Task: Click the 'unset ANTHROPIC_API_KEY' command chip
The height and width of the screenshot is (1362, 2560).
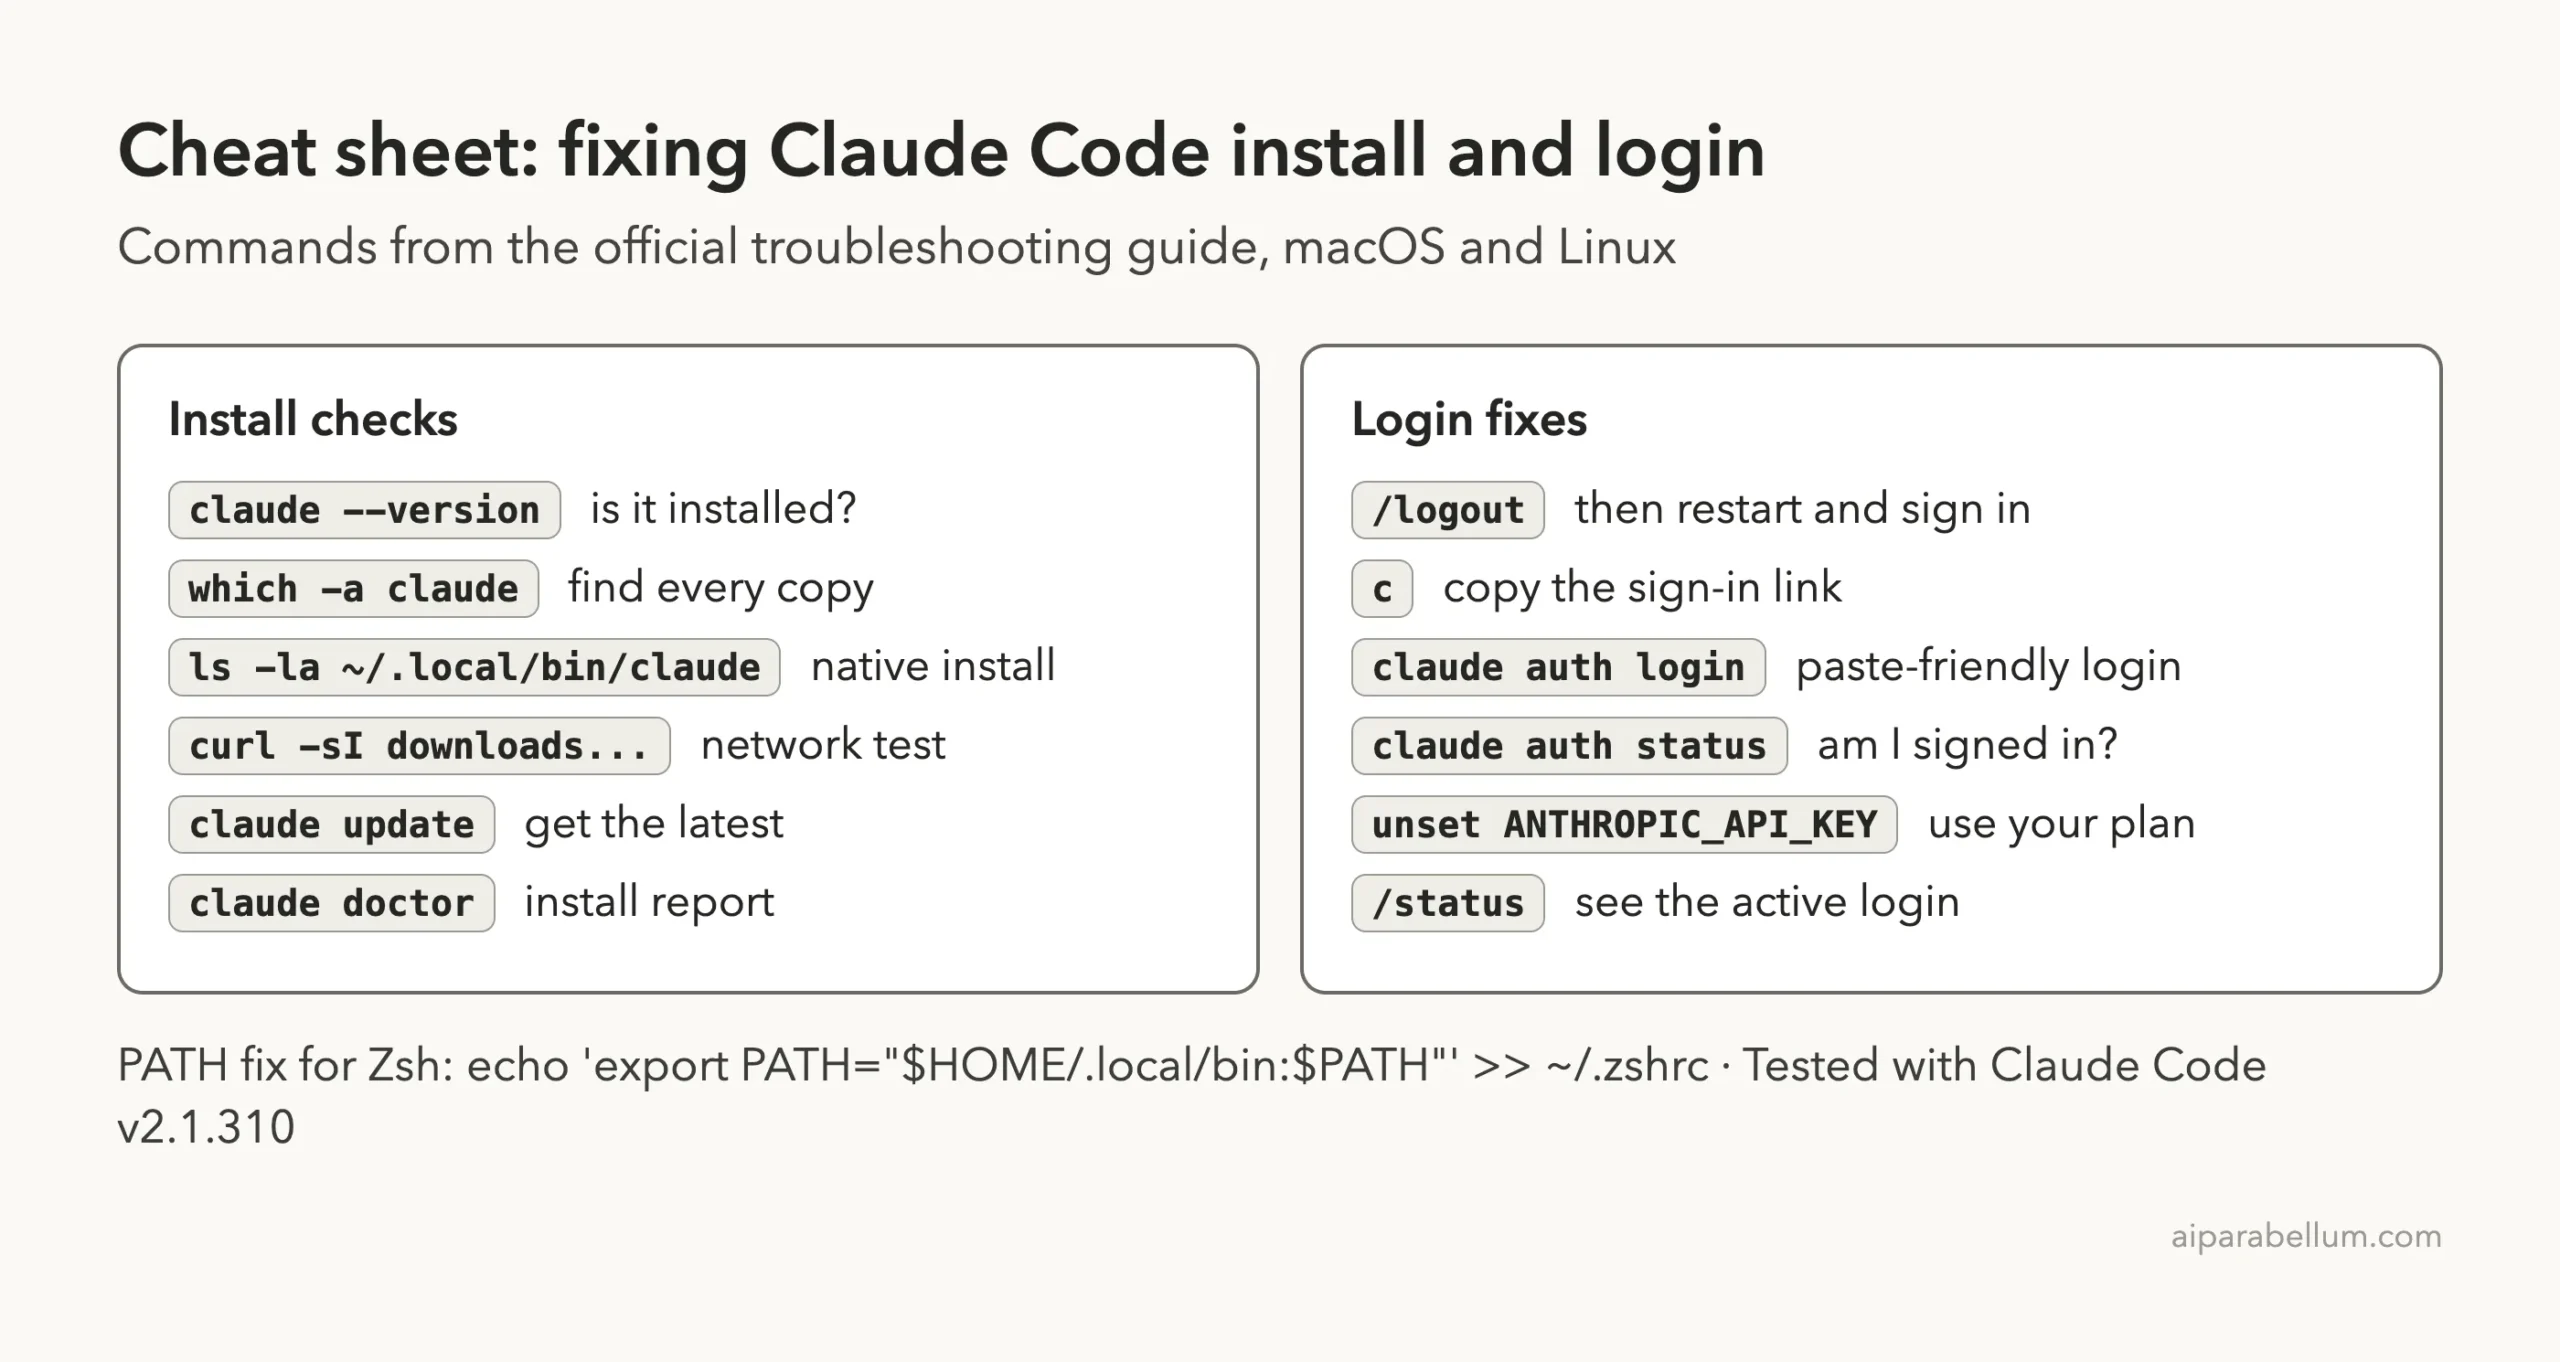Action: [x=1624, y=824]
